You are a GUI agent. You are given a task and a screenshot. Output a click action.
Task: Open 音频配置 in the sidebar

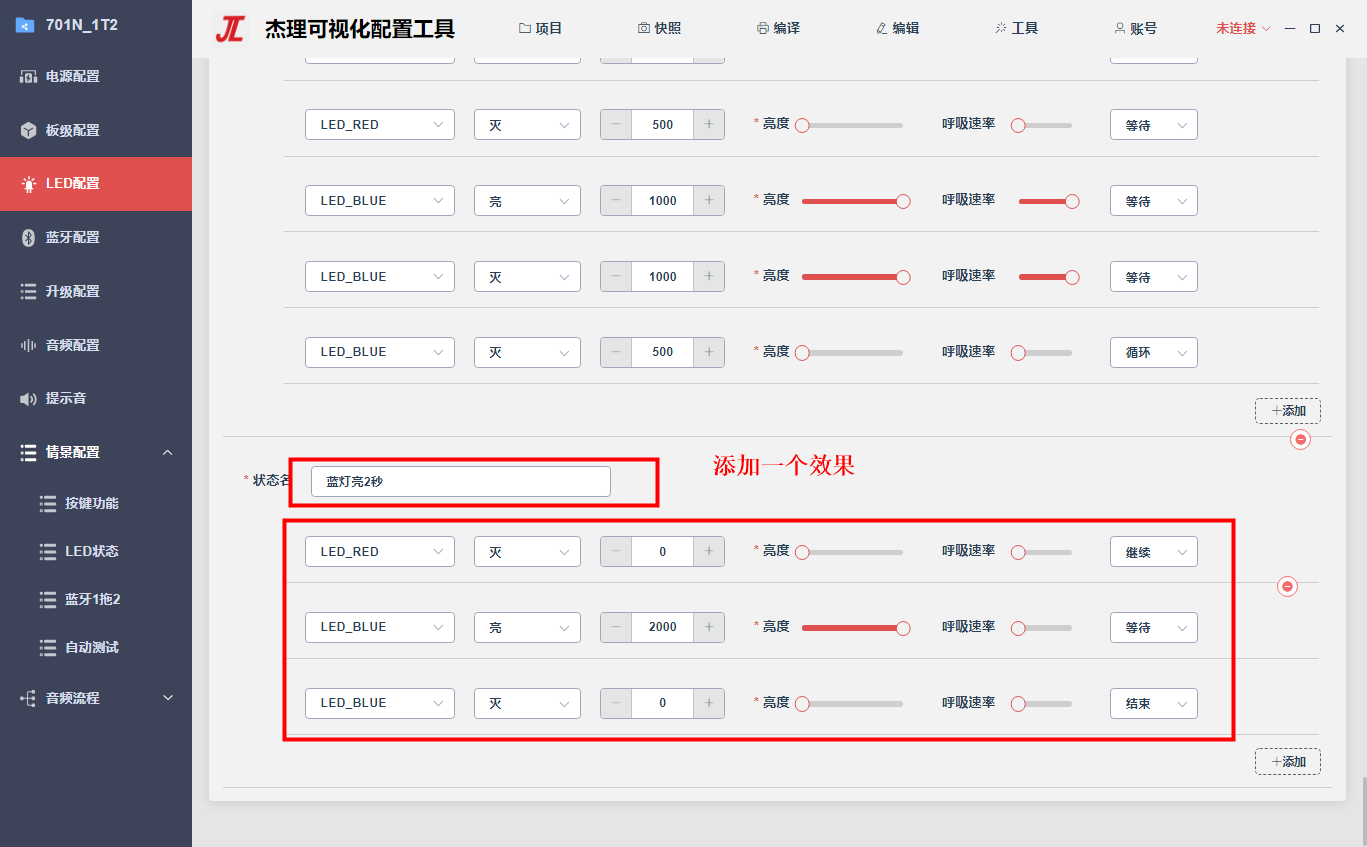point(96,346)
